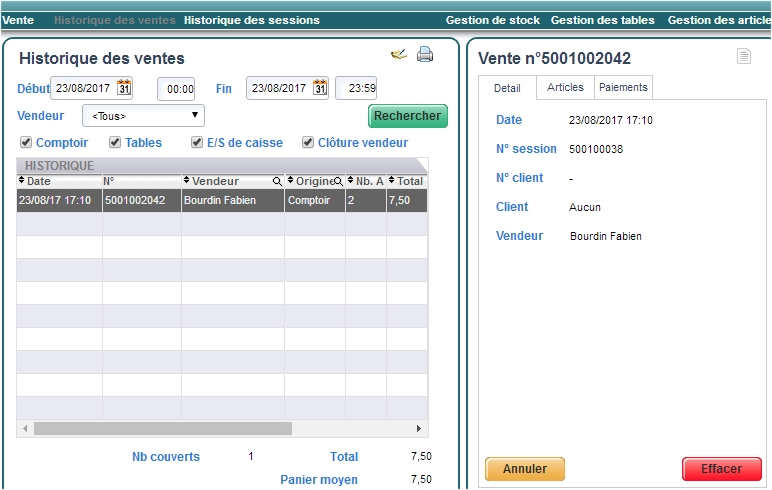The height and width of the screenshot is (490, 772).
Task: Open Historique des sessions in the top menu
Action: [251, 20]
